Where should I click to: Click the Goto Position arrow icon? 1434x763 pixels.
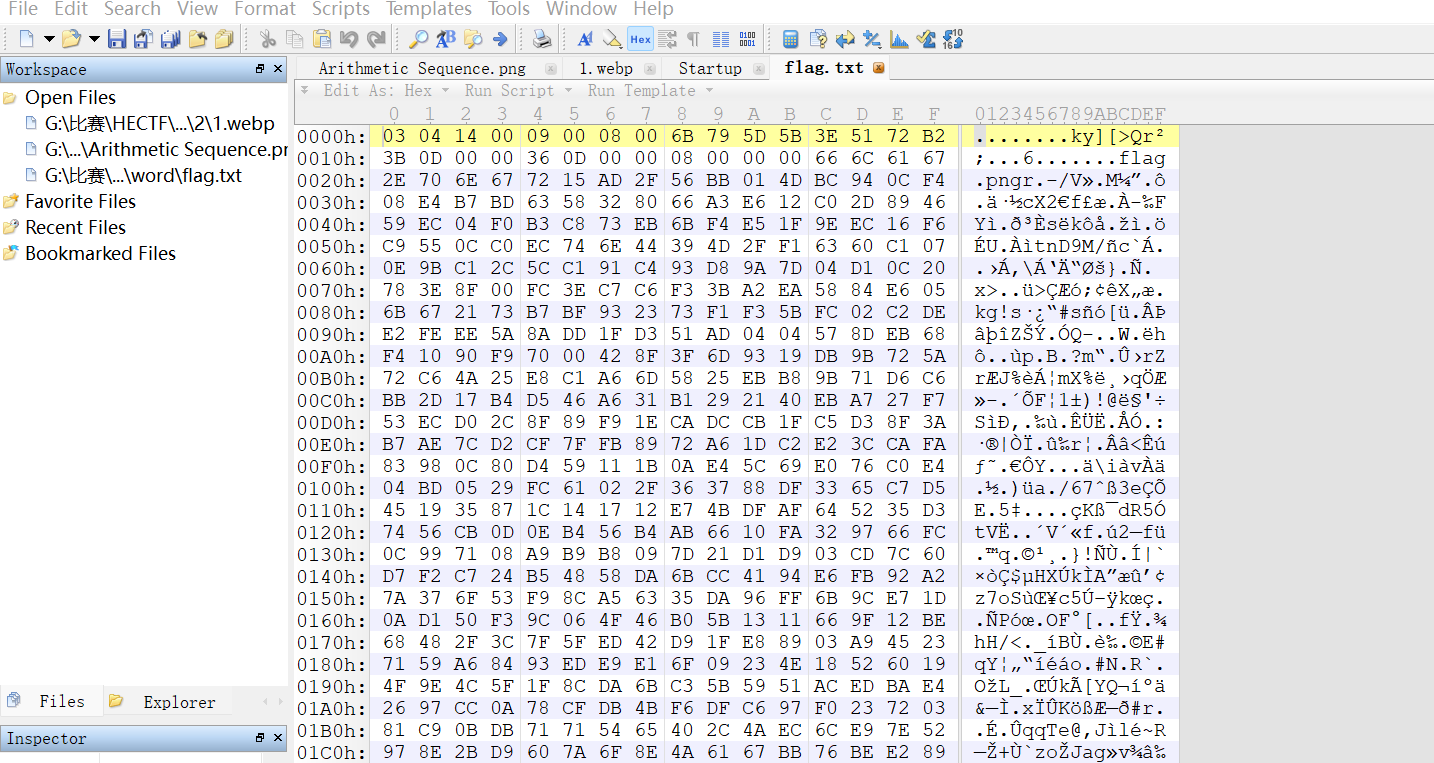(x=500, y=38)
